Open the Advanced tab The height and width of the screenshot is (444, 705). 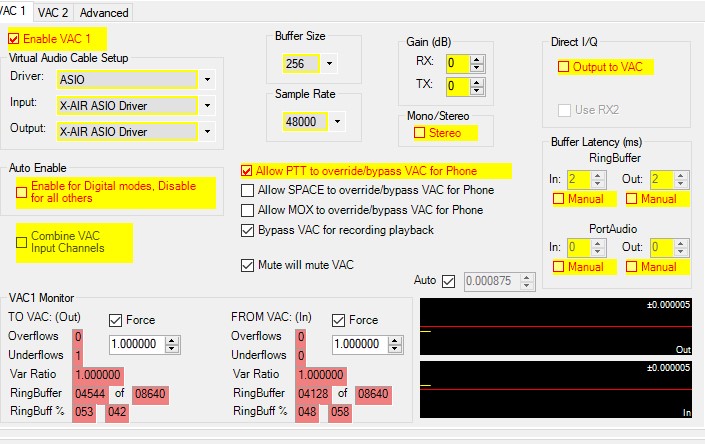click(x=104, y=13)
